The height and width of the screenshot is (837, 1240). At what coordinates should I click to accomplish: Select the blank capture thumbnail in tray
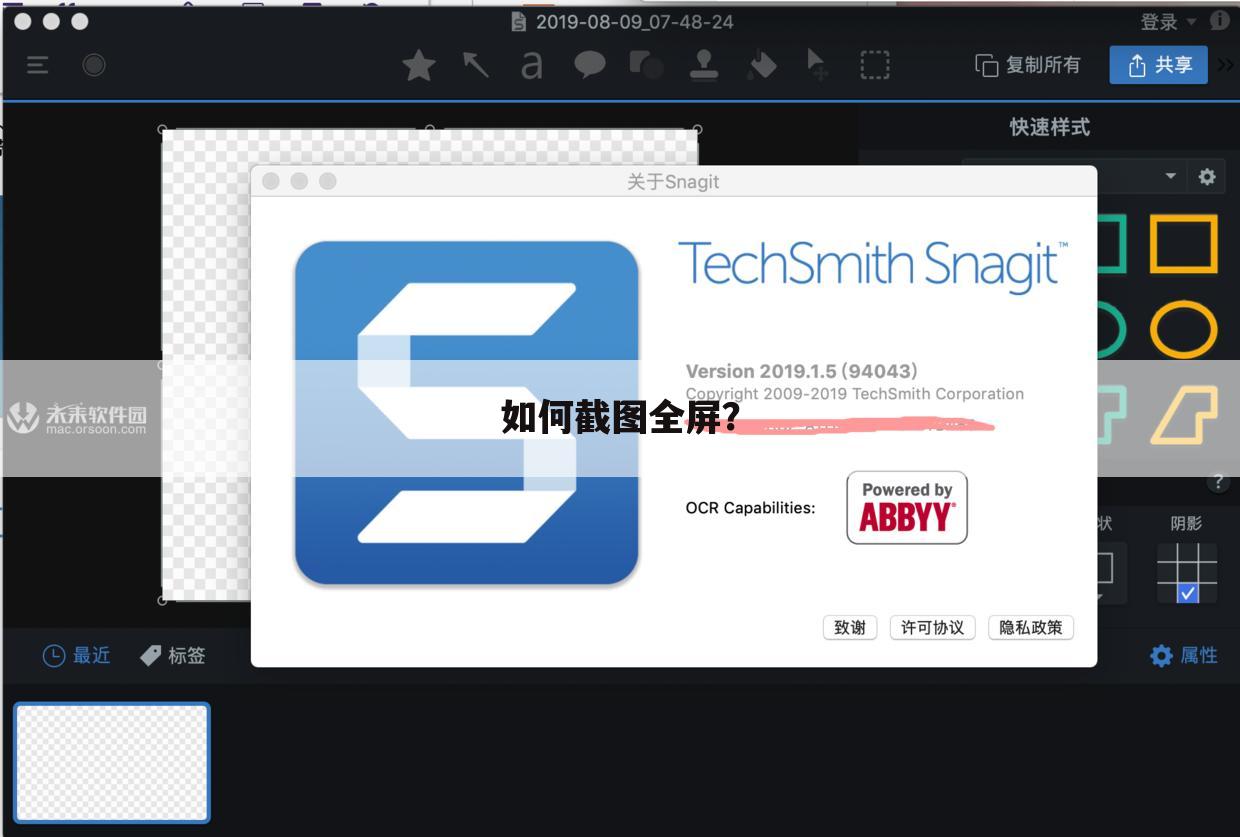112,762
